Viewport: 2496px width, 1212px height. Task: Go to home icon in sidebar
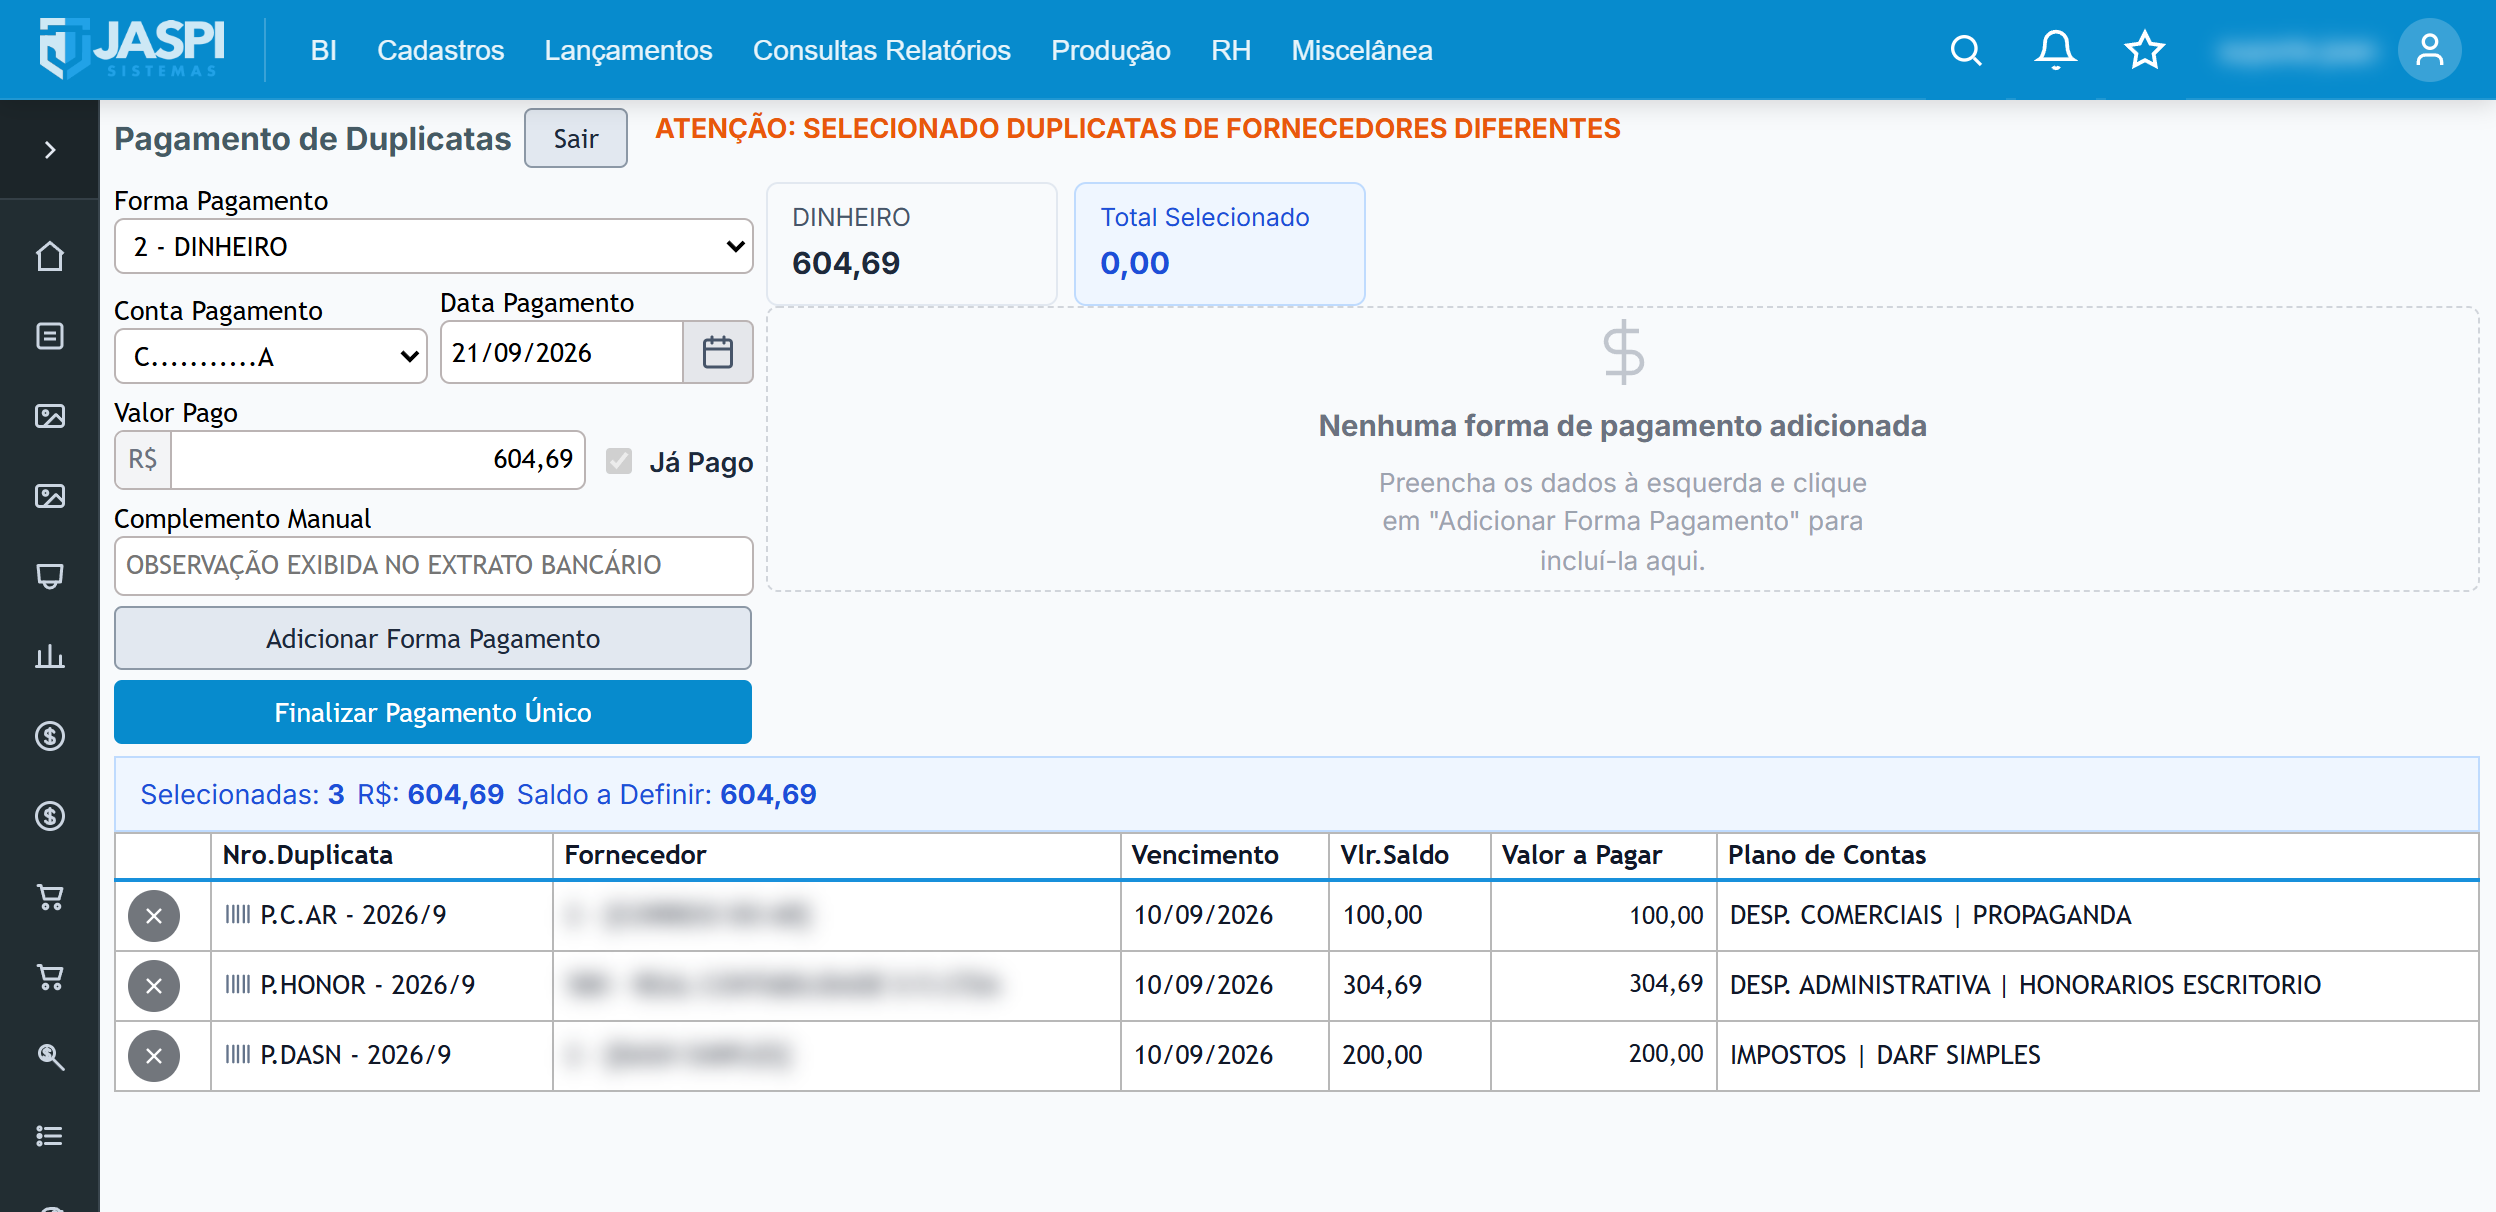(50, 256)
